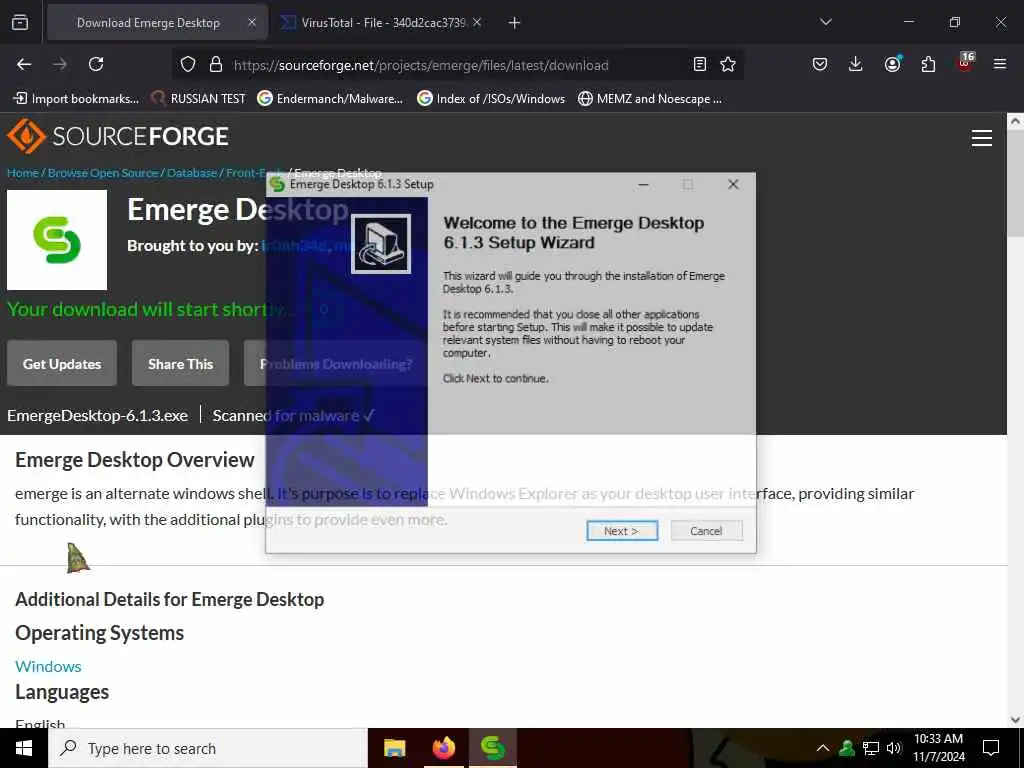Open the MEMZ and Noescape bookmark
The image size is (1024, 768).
[650, 99]
